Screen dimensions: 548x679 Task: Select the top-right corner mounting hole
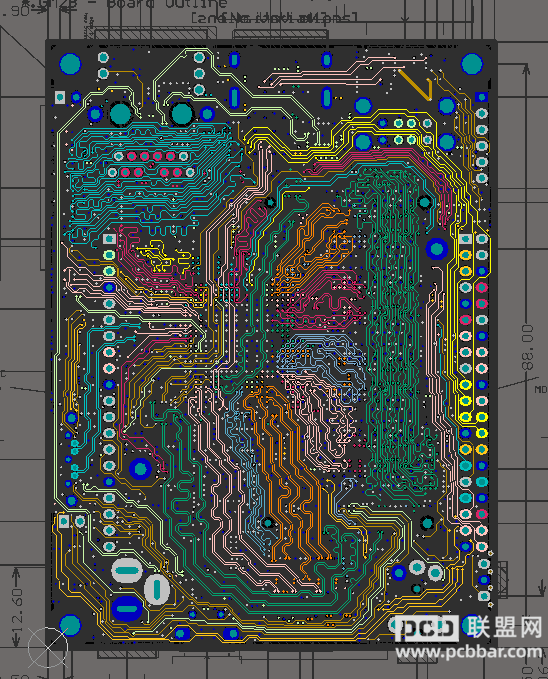(472, 64)
